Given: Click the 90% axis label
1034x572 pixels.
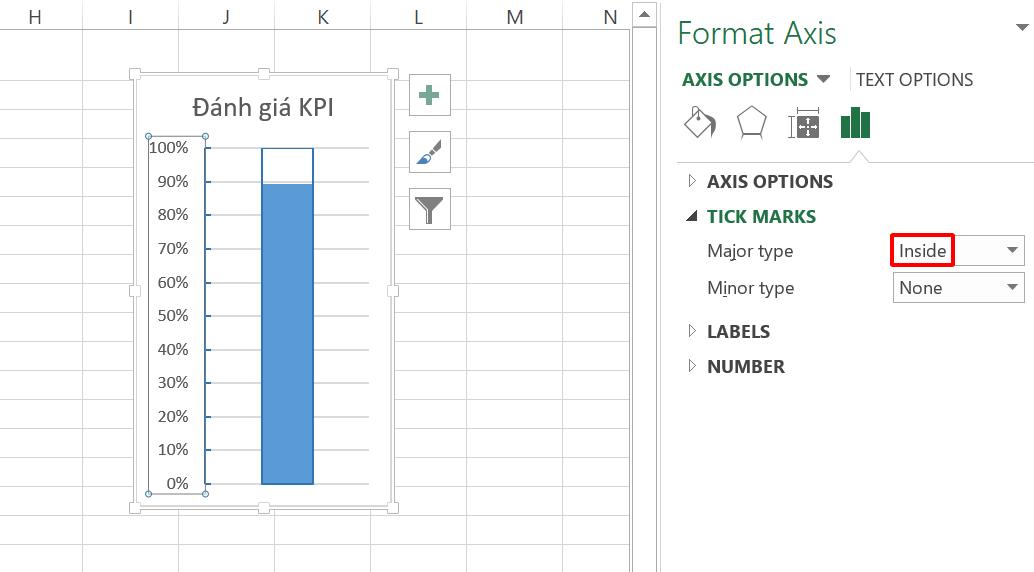Looking at the screenshot, I should [173, 181].
